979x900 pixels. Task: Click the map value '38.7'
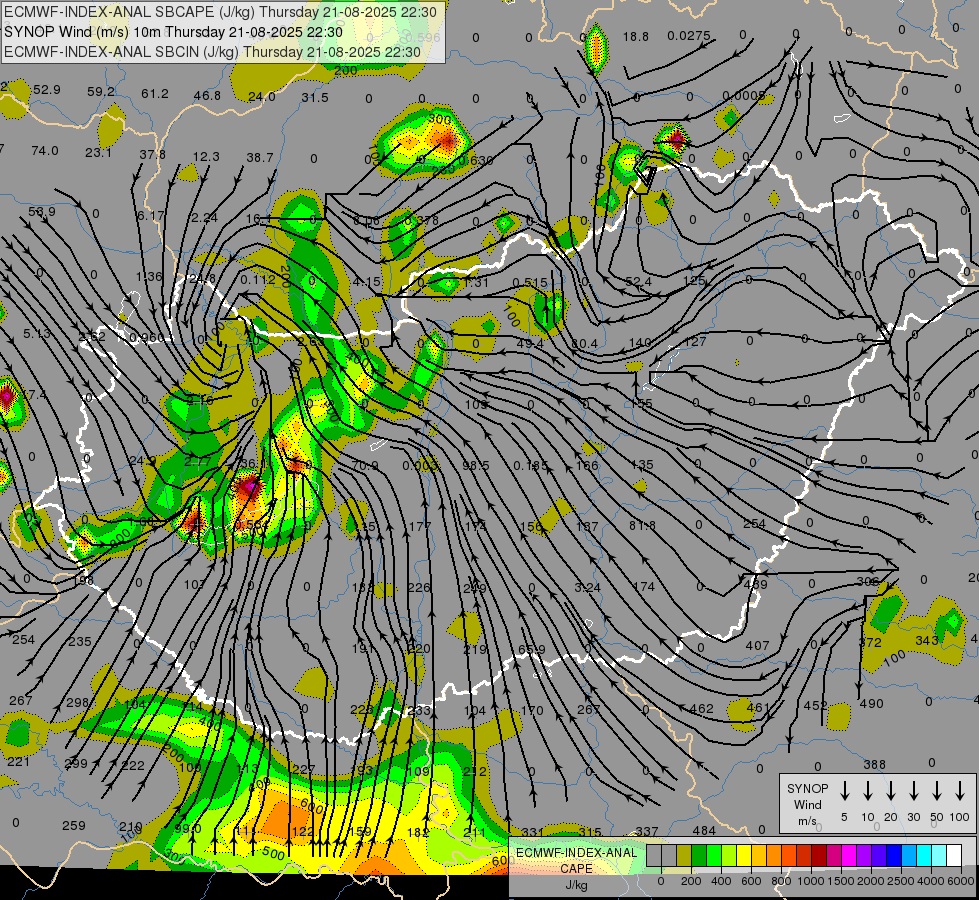coord(260,157)
